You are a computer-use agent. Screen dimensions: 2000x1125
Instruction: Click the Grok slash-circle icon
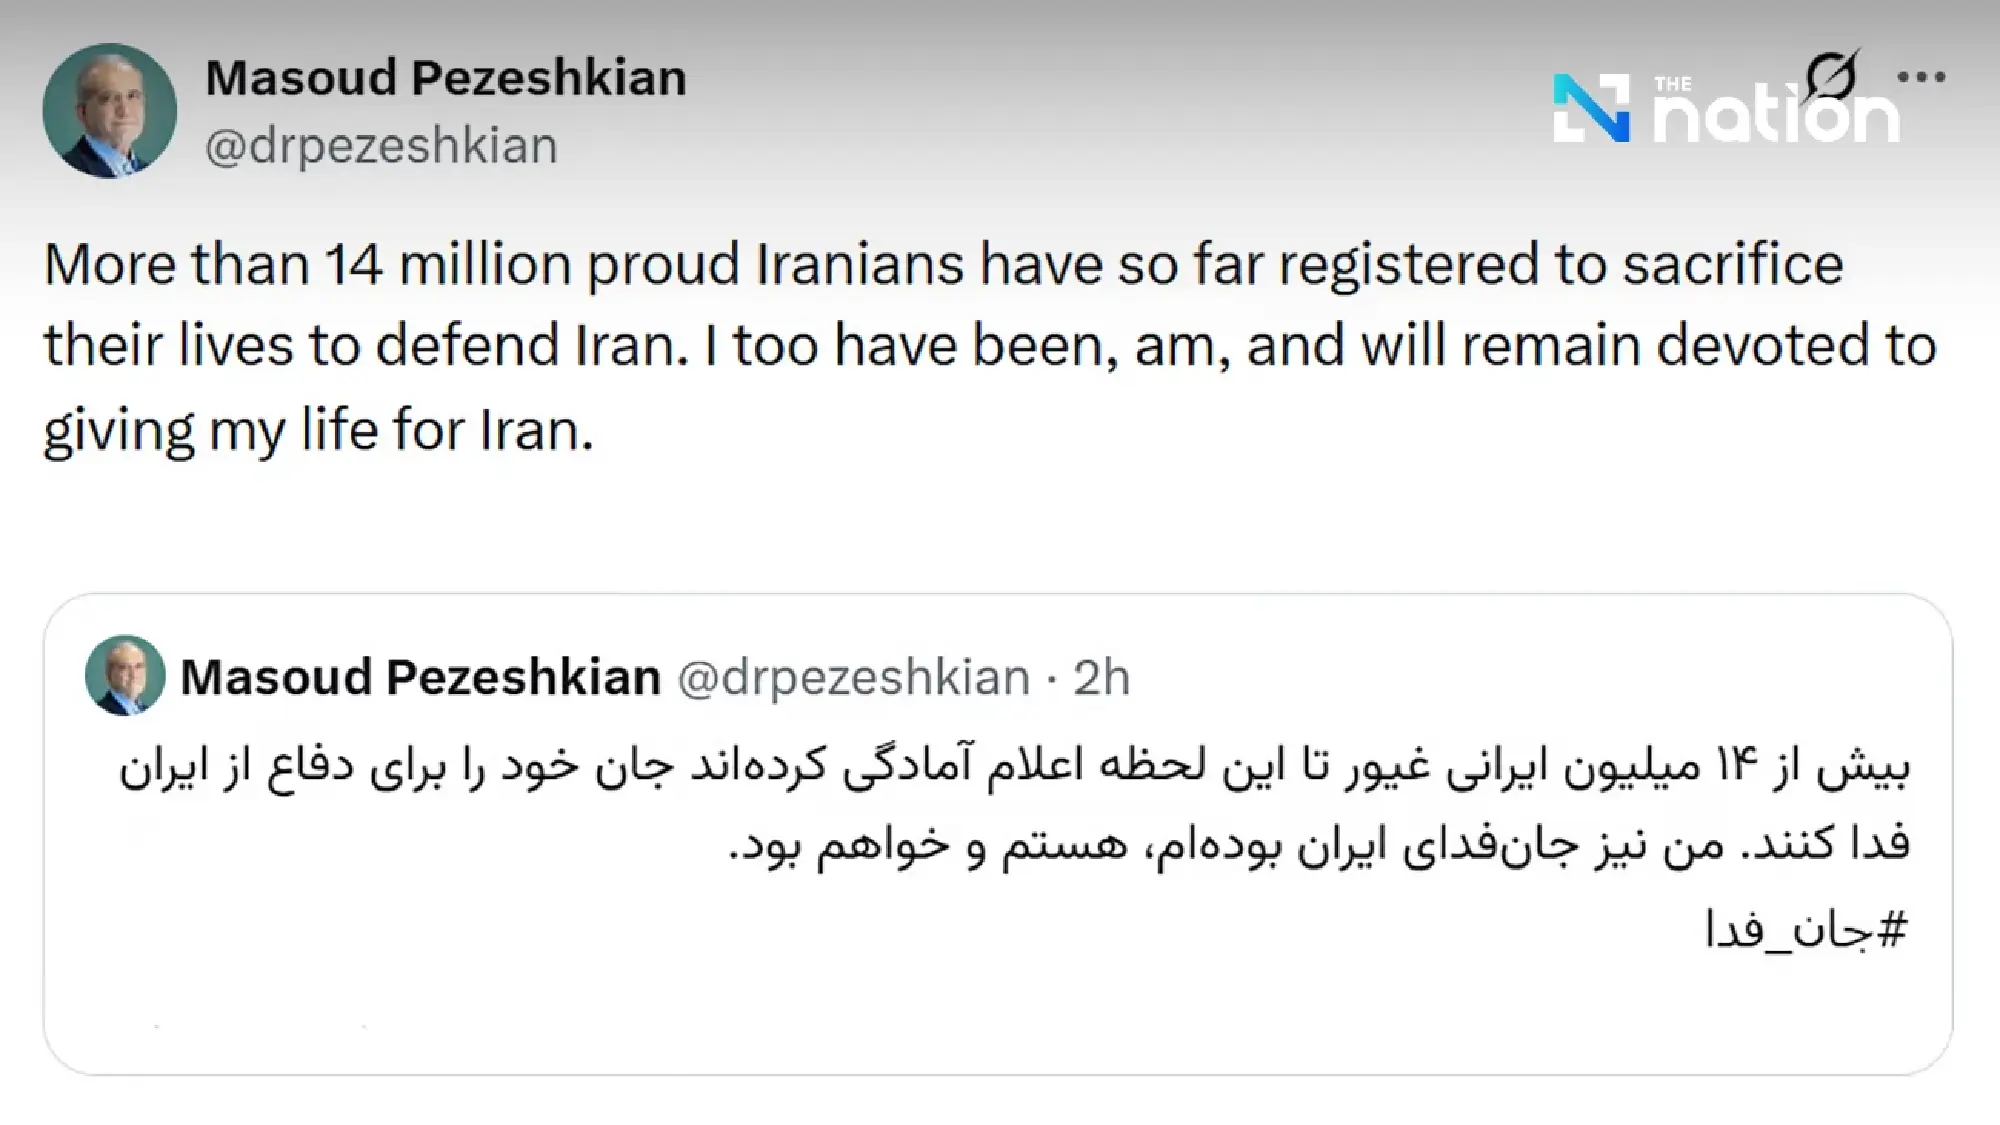(x=1833, y=76)
